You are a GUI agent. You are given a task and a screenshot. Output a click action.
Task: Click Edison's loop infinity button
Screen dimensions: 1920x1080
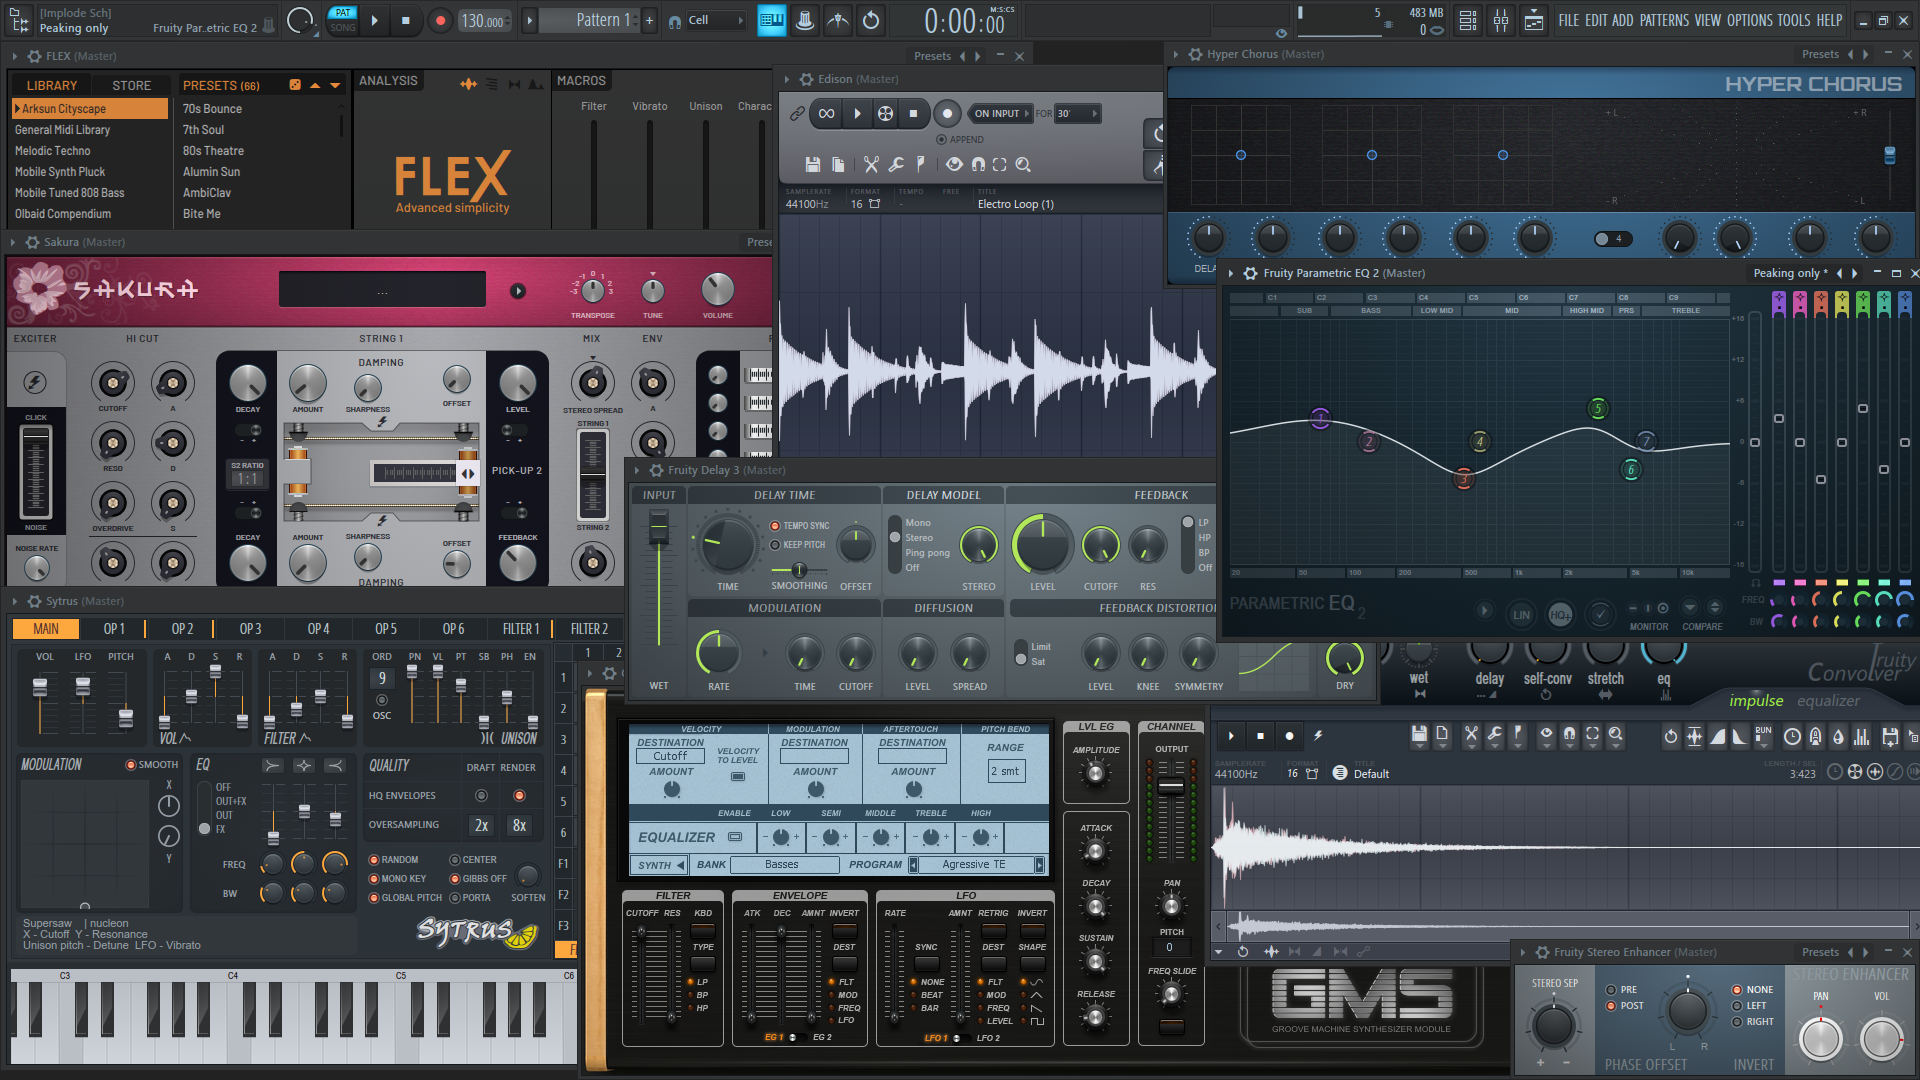(826, 113)
